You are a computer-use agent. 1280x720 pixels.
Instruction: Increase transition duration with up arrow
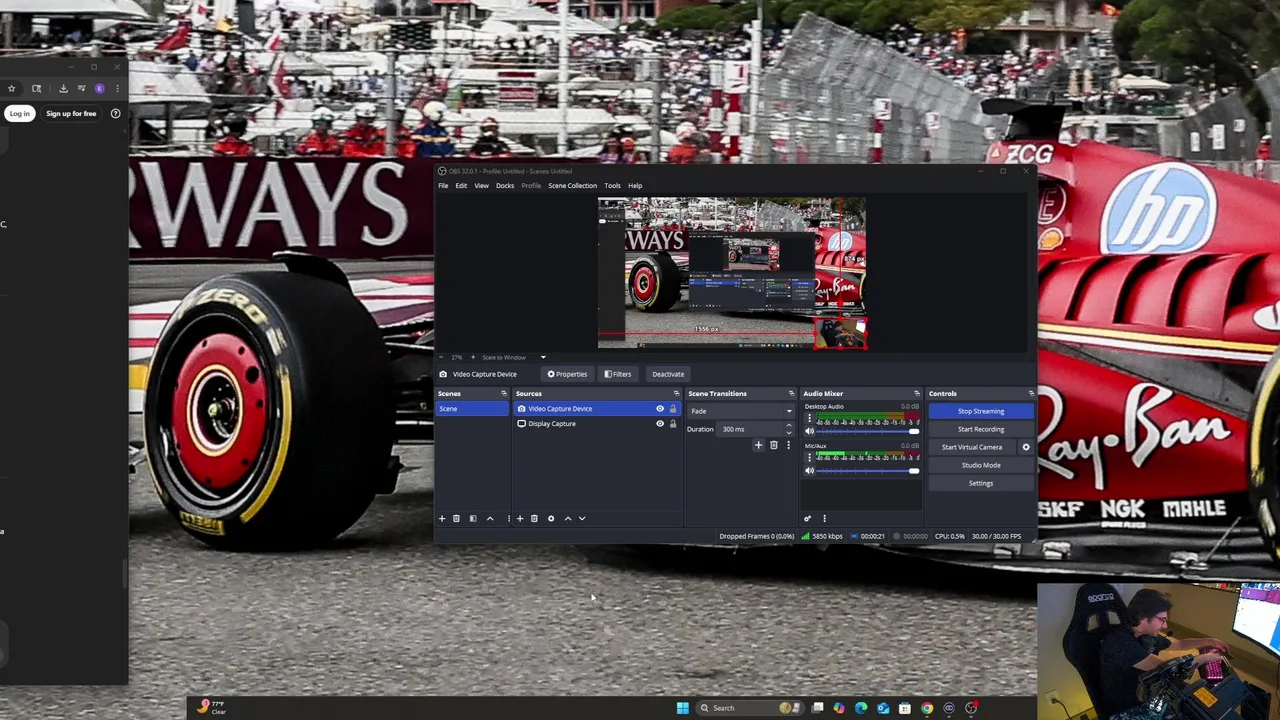[x=788, y=426]
